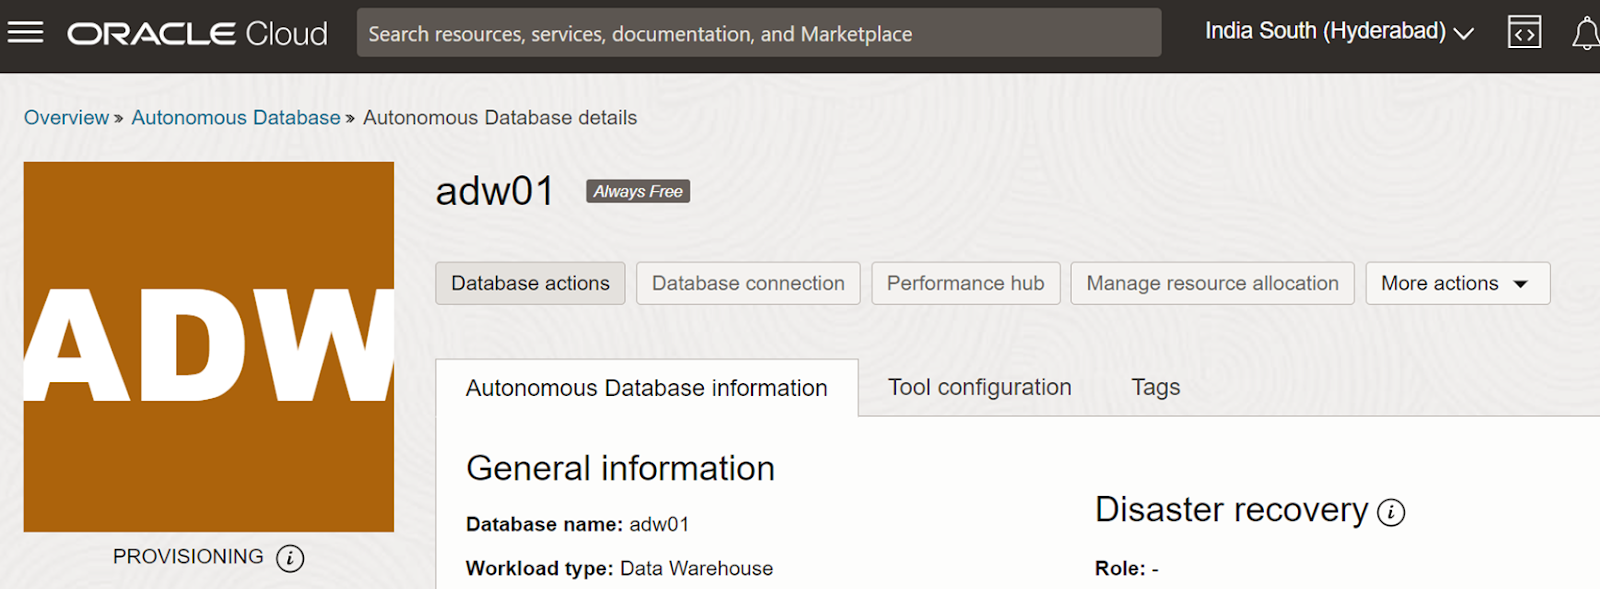Go to Autonomous Database breadcrumb
Screen dimensions: 1600x589
(236, 117)
